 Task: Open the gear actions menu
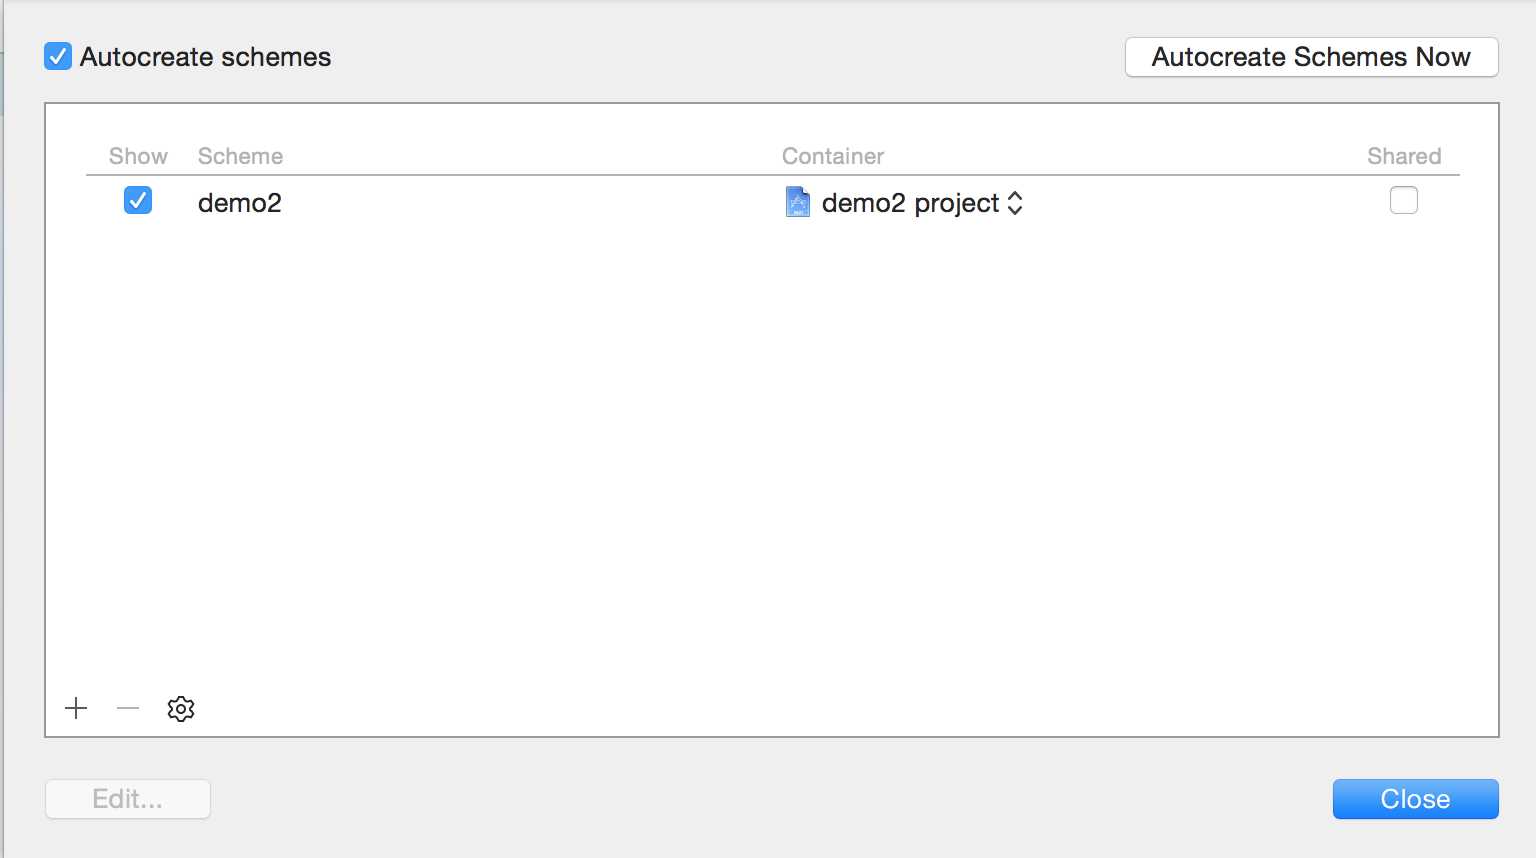tap(181, 709)
